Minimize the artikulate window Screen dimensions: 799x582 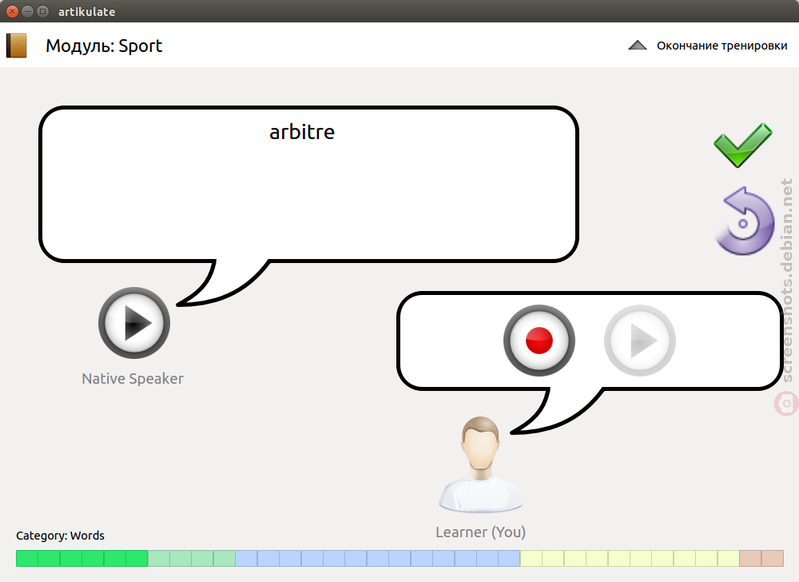[28, 11]
